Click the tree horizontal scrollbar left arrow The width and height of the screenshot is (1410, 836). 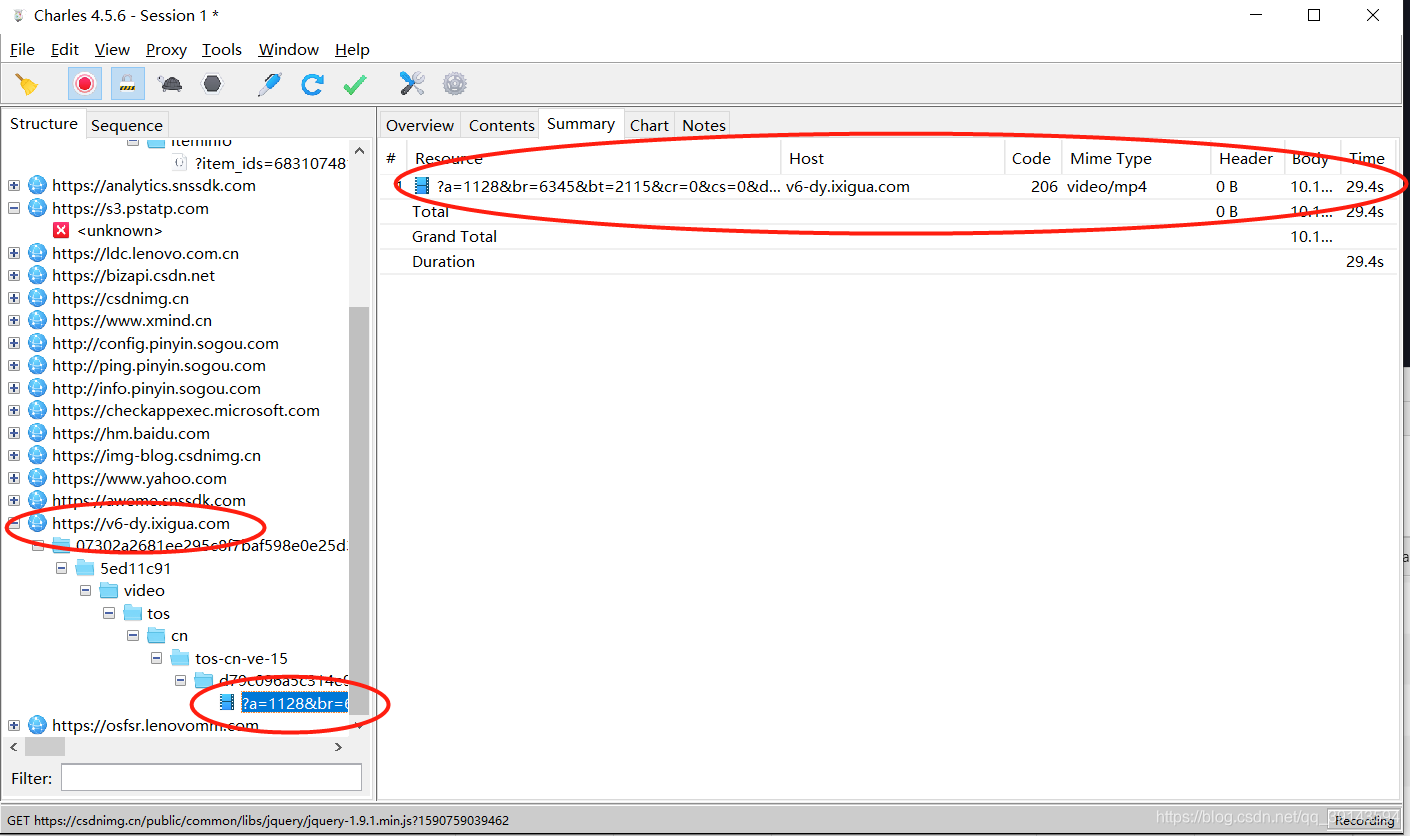14,747
